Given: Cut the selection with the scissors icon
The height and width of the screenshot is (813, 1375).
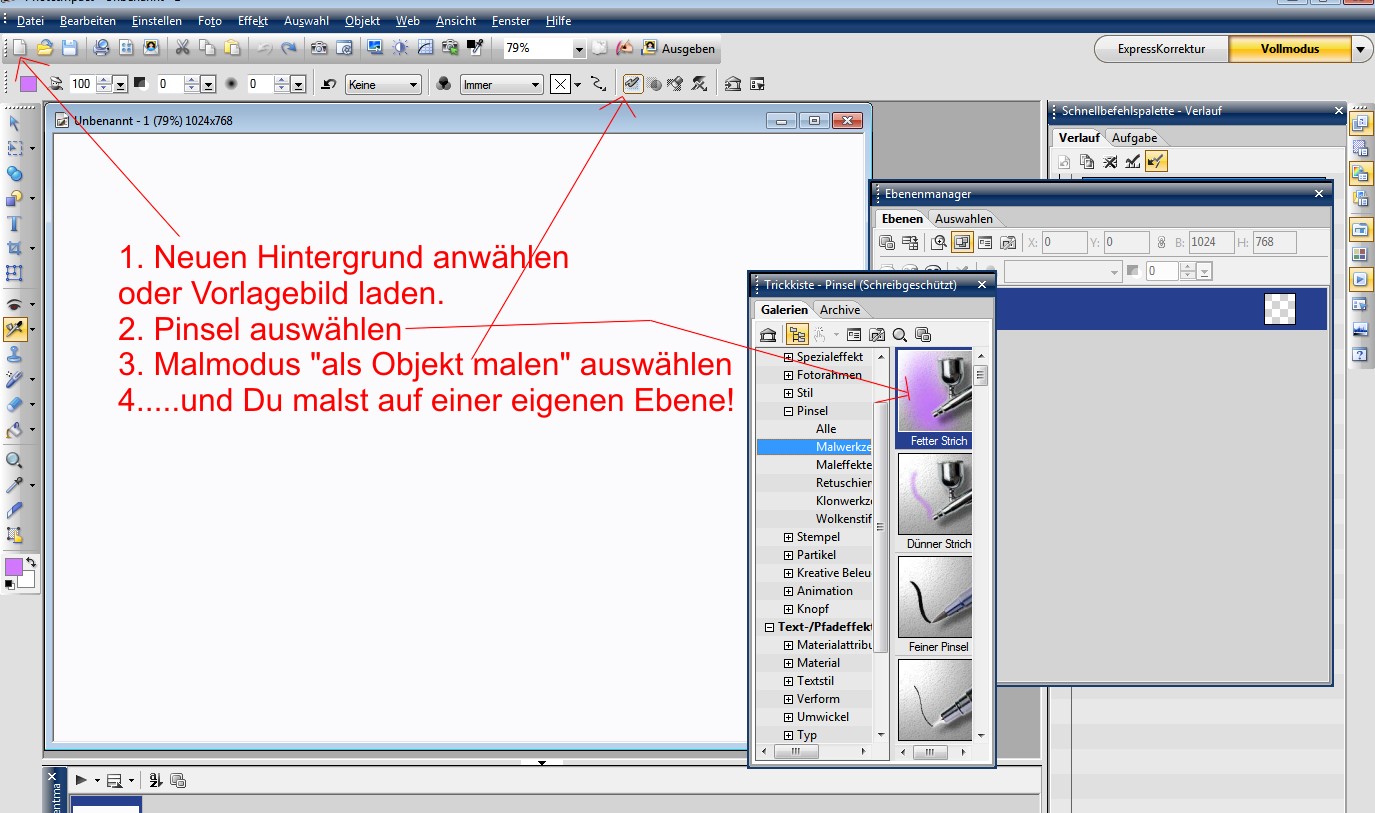Looking at the screenshot, I should pyautogui.click(x=182, y=47).
